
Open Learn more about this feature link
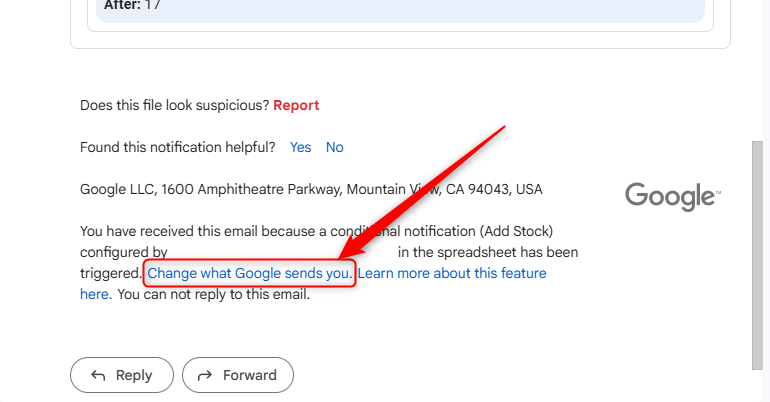tap(452, 273)
